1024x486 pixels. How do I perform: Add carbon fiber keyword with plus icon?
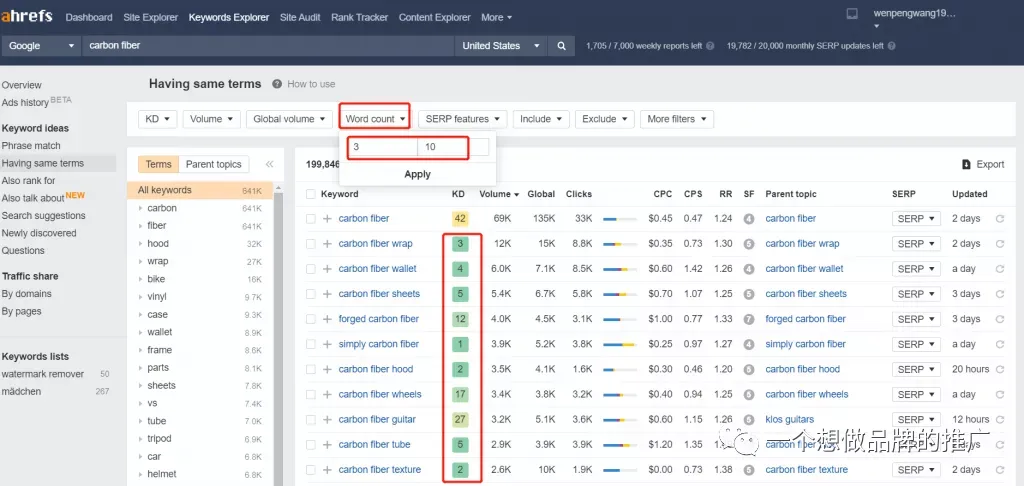(x=327, y=219)
